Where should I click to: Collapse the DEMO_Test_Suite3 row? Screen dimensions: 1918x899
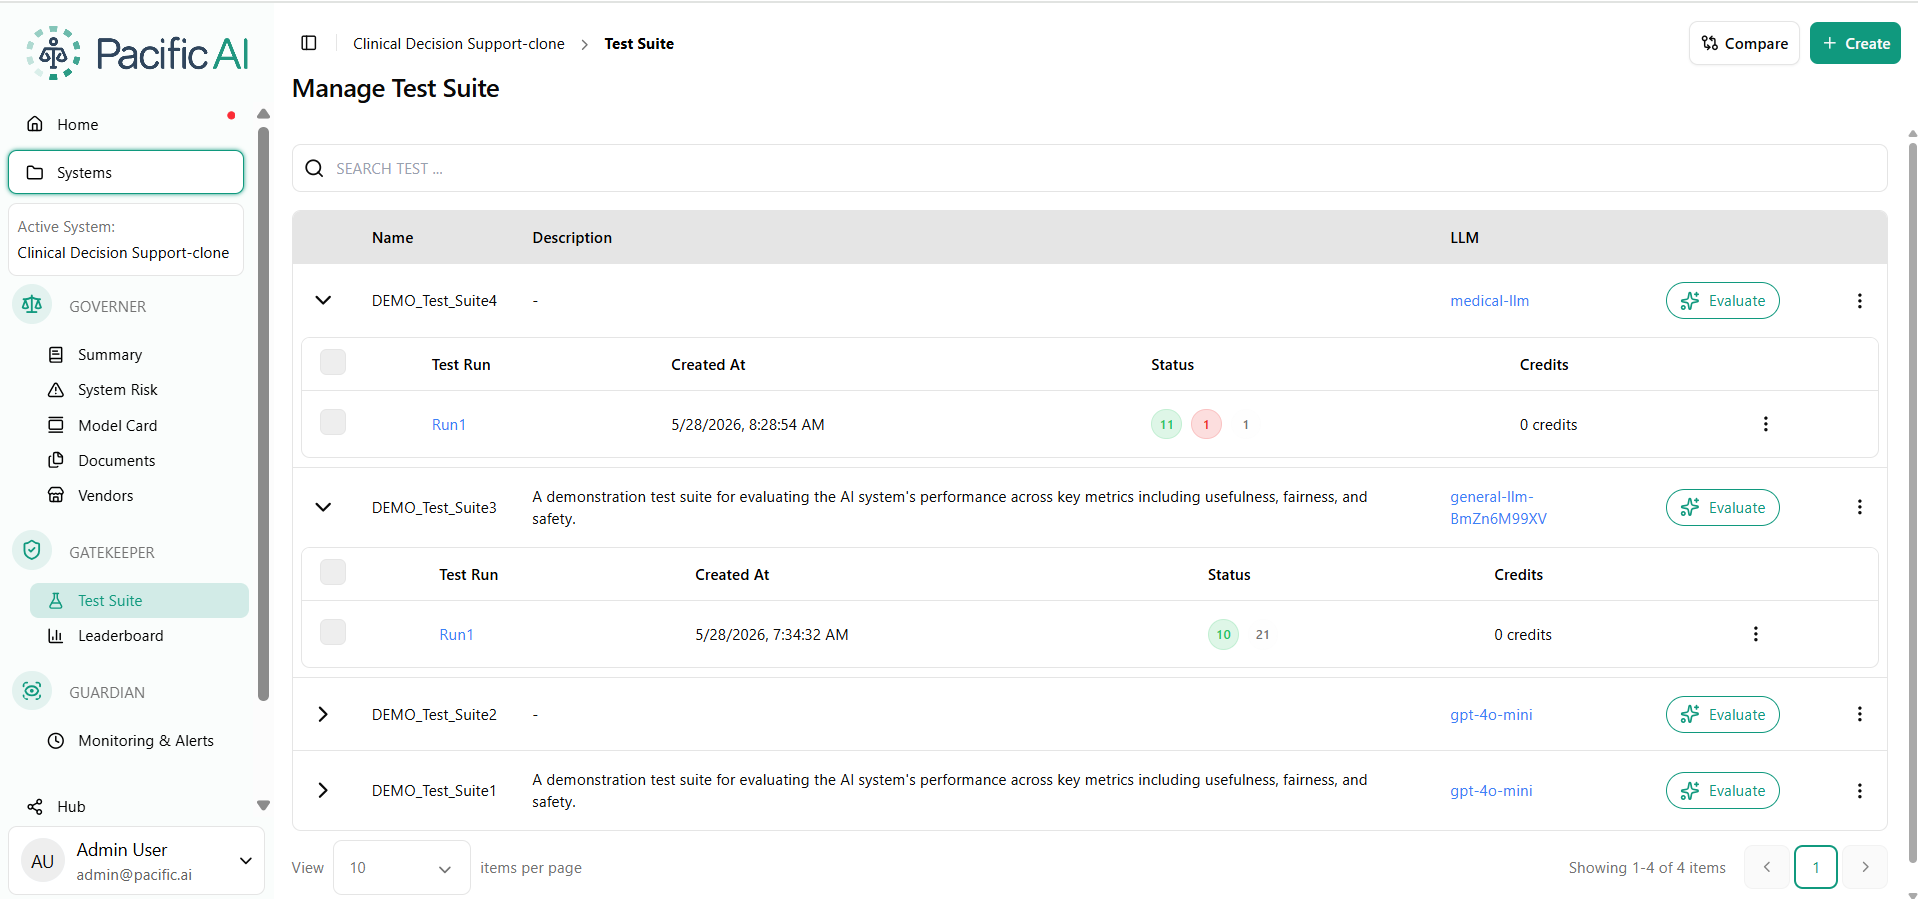pos(323,507)
